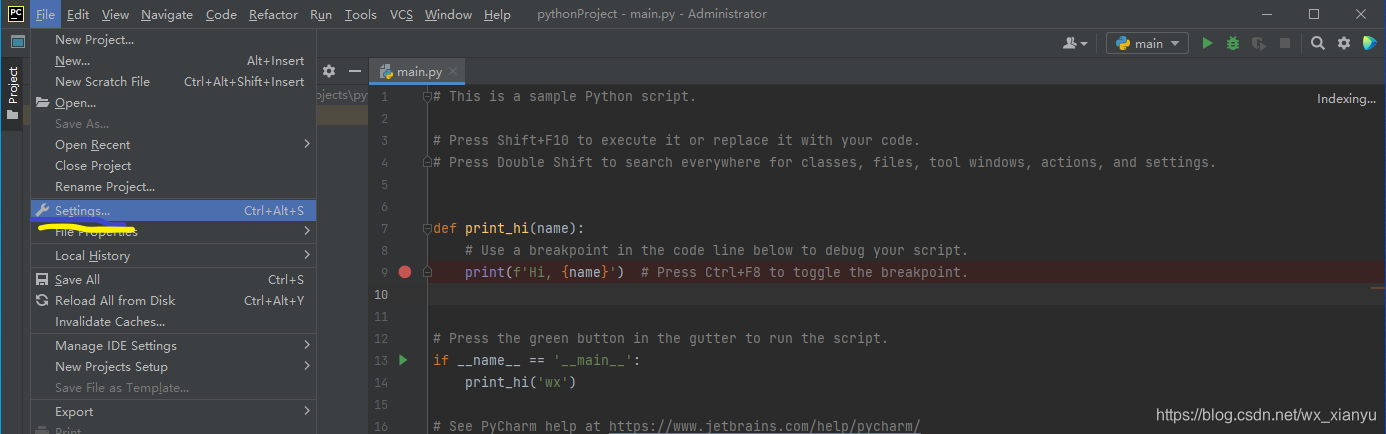Toggle the red breakpoint on line 9
The width and height of the screenshot is (1386, 434).
(404, 272)
